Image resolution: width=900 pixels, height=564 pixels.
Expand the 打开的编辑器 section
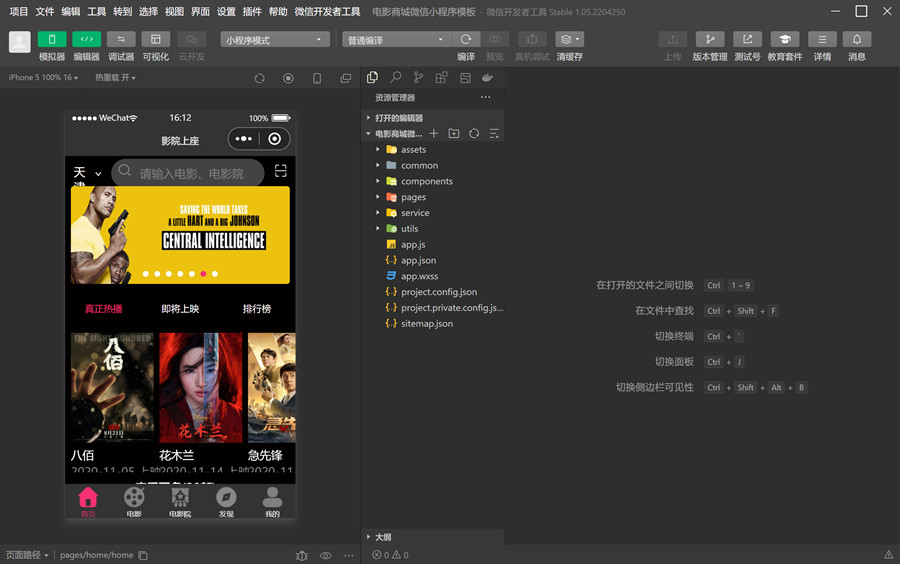(432, 118)
